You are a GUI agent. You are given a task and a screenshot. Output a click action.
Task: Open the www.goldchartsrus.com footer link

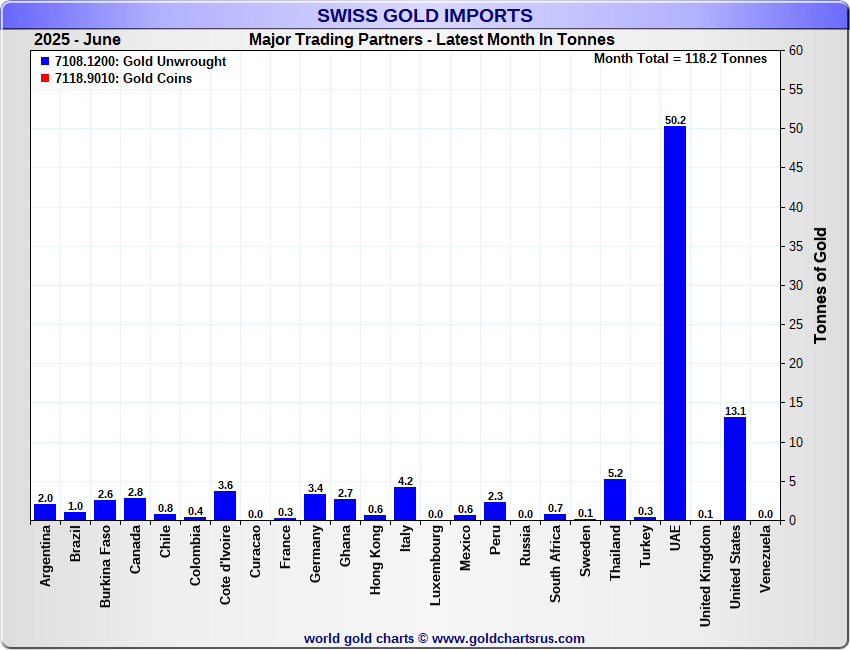[x=509, y=638]
